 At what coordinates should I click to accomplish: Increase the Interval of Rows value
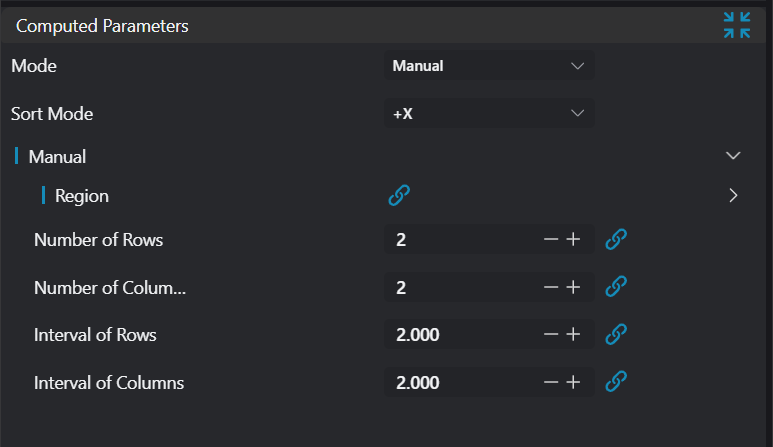(574, 334)
